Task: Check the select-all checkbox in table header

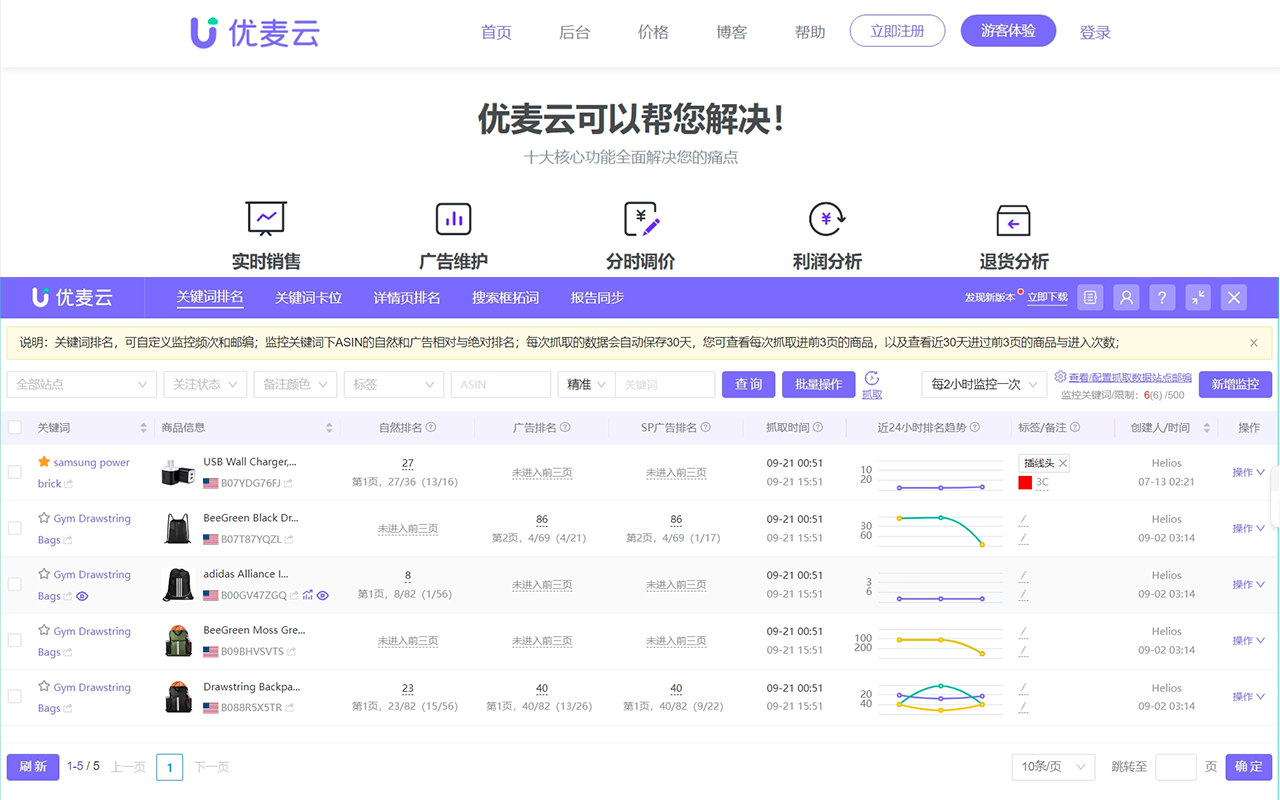Action: tap(14, 427)
